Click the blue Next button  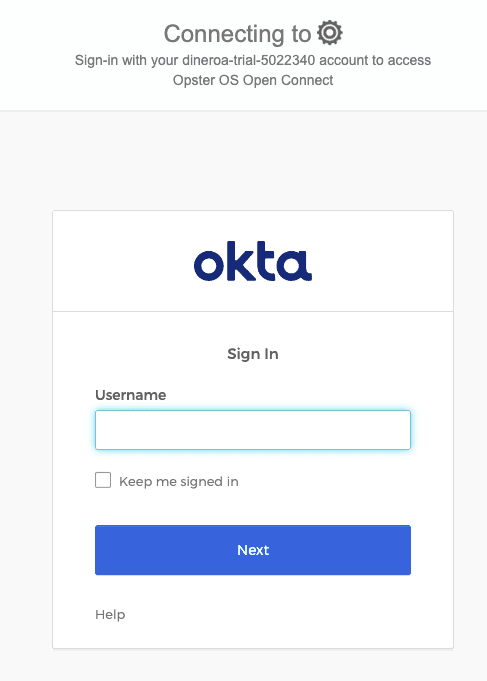[253, 550]
